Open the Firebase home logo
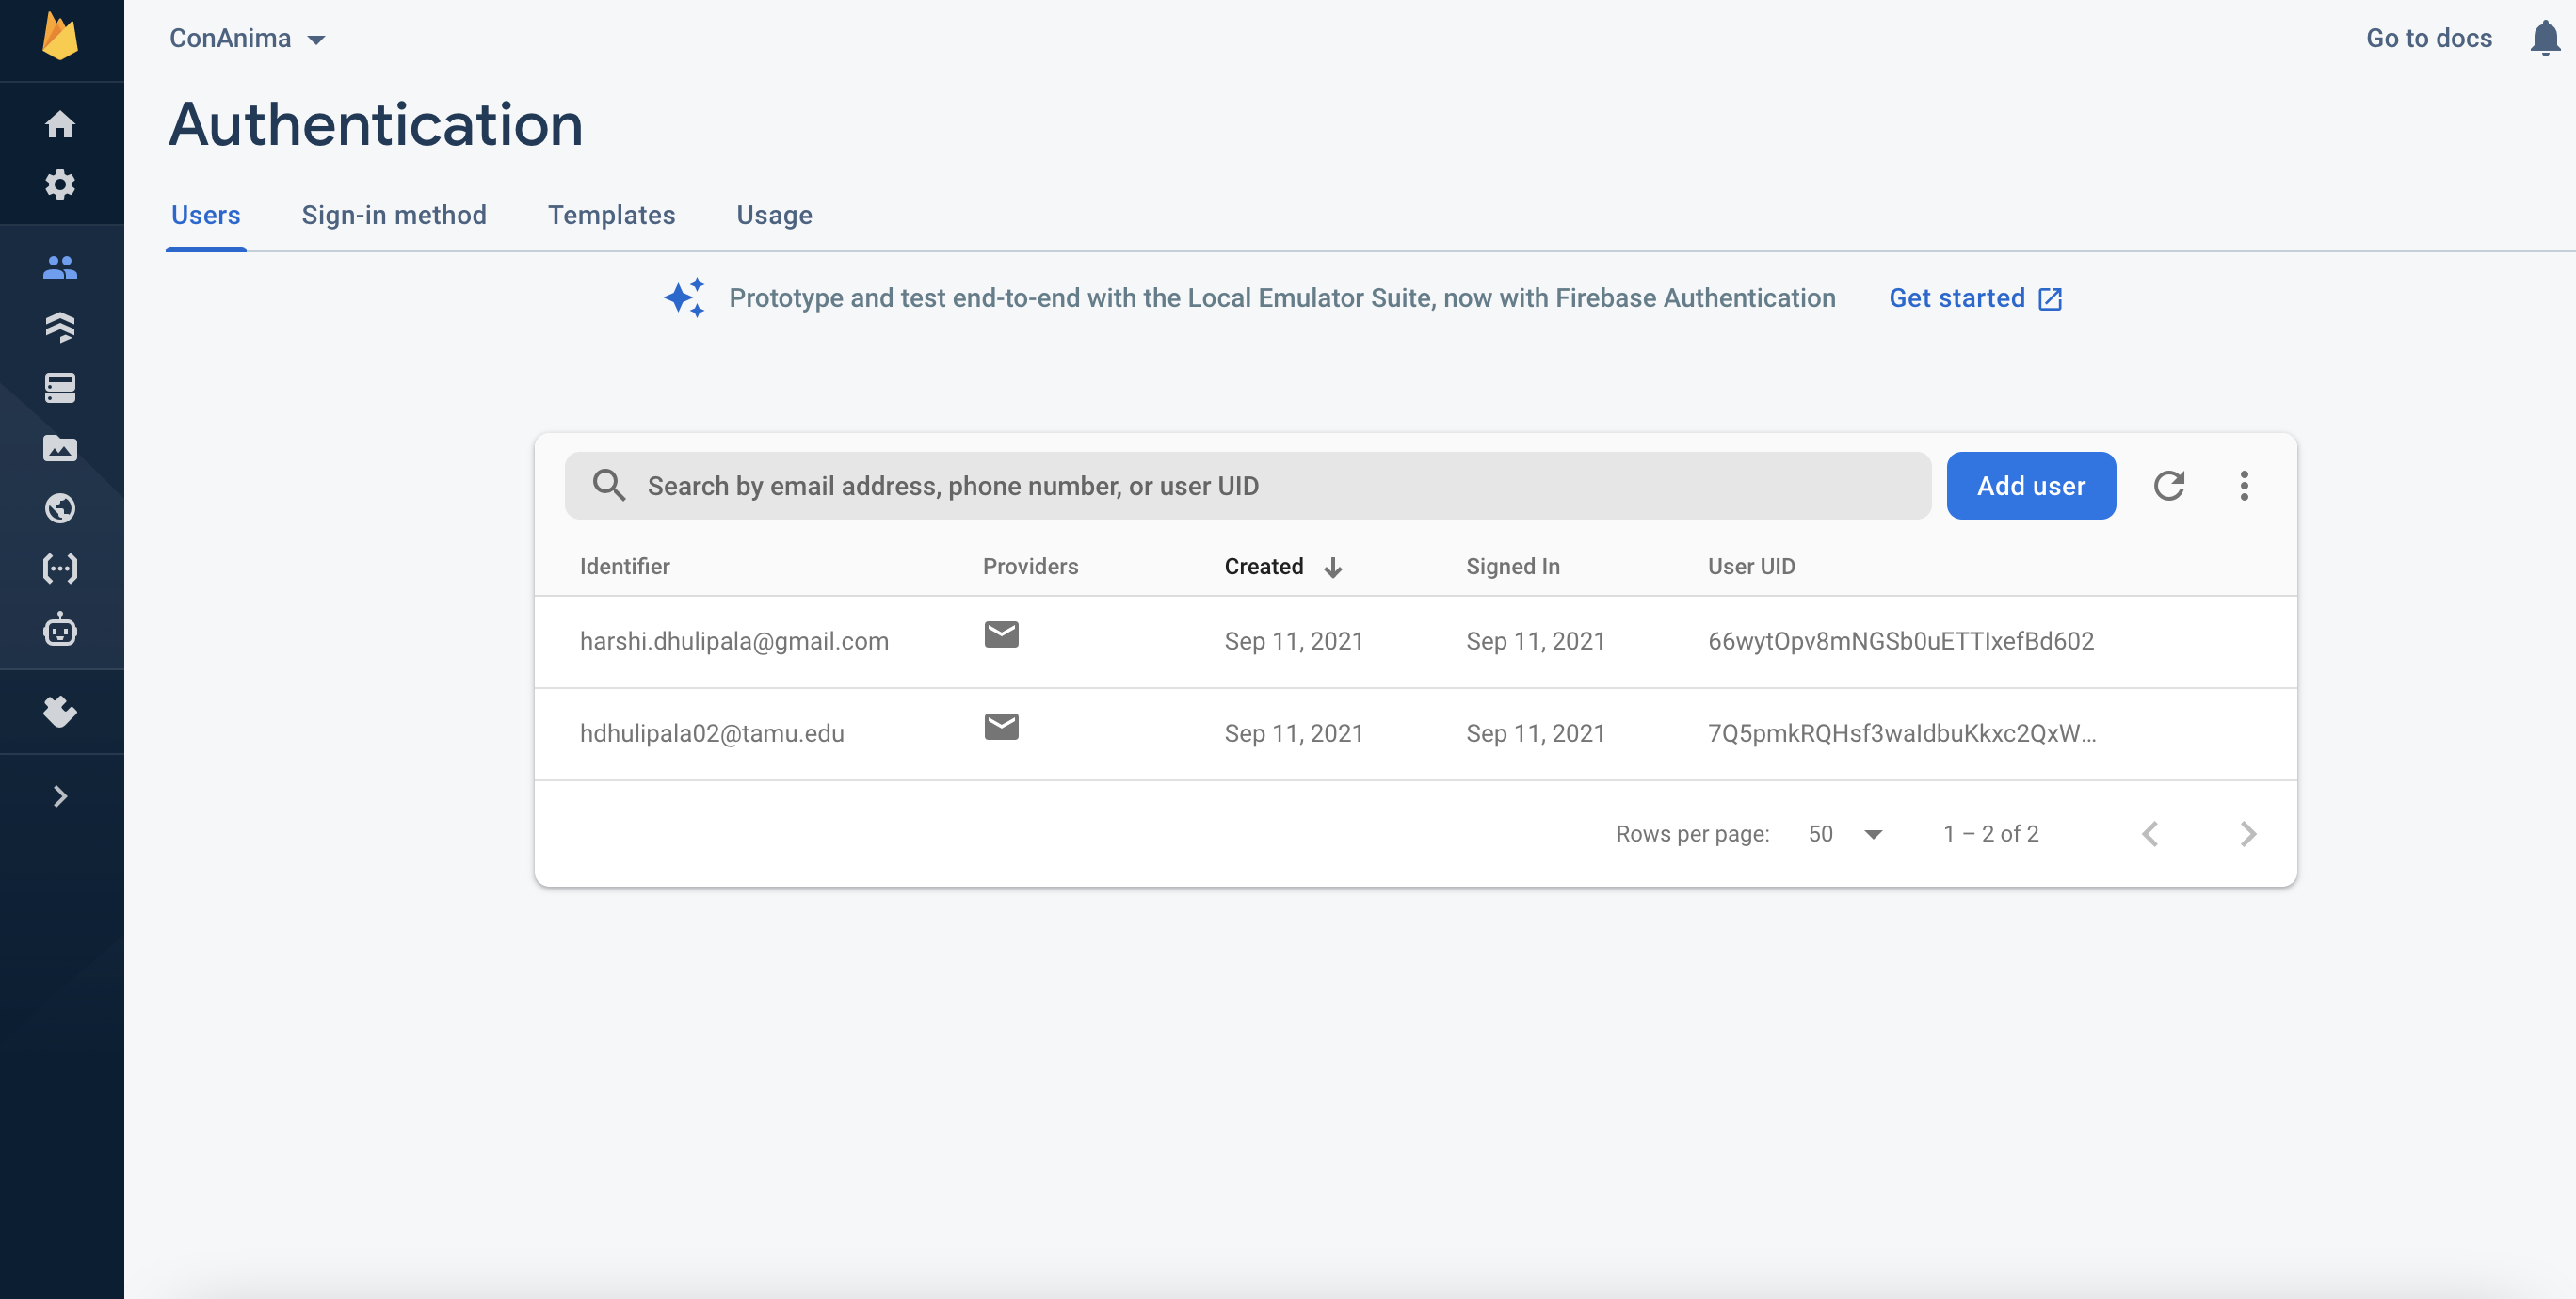The image size is (2576, 1299). [60, 37]
